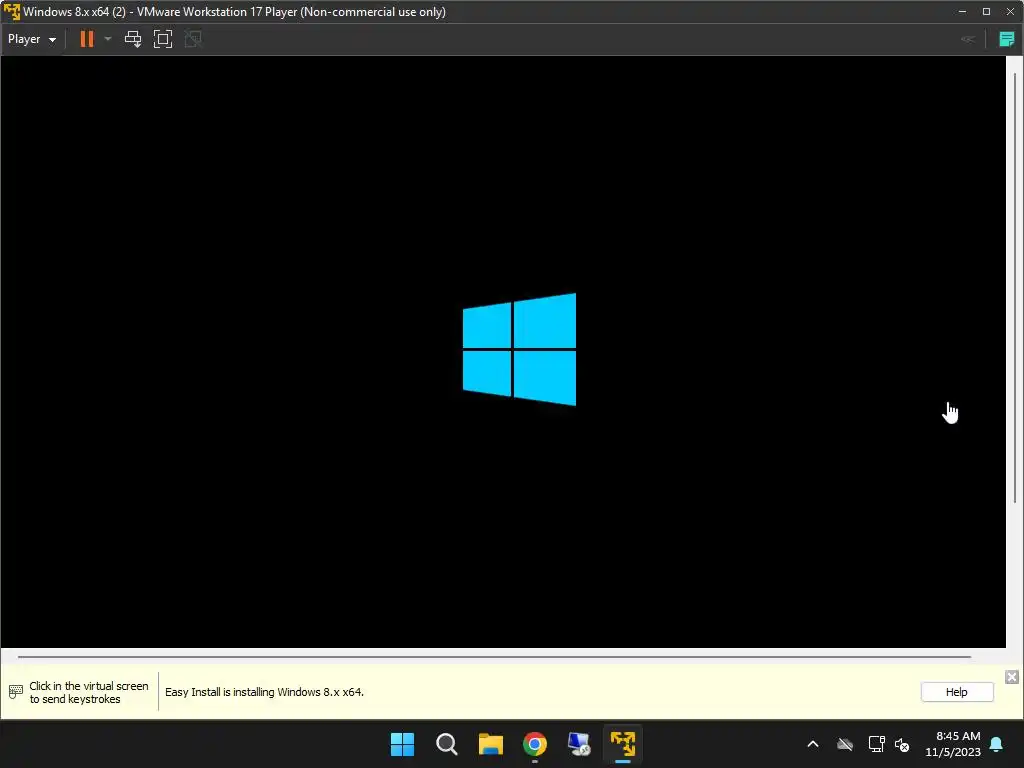This screenshot has height=768, width=1024.
Task: Click VMware Player taskbar icon
Action: click(x=623, y=744)
